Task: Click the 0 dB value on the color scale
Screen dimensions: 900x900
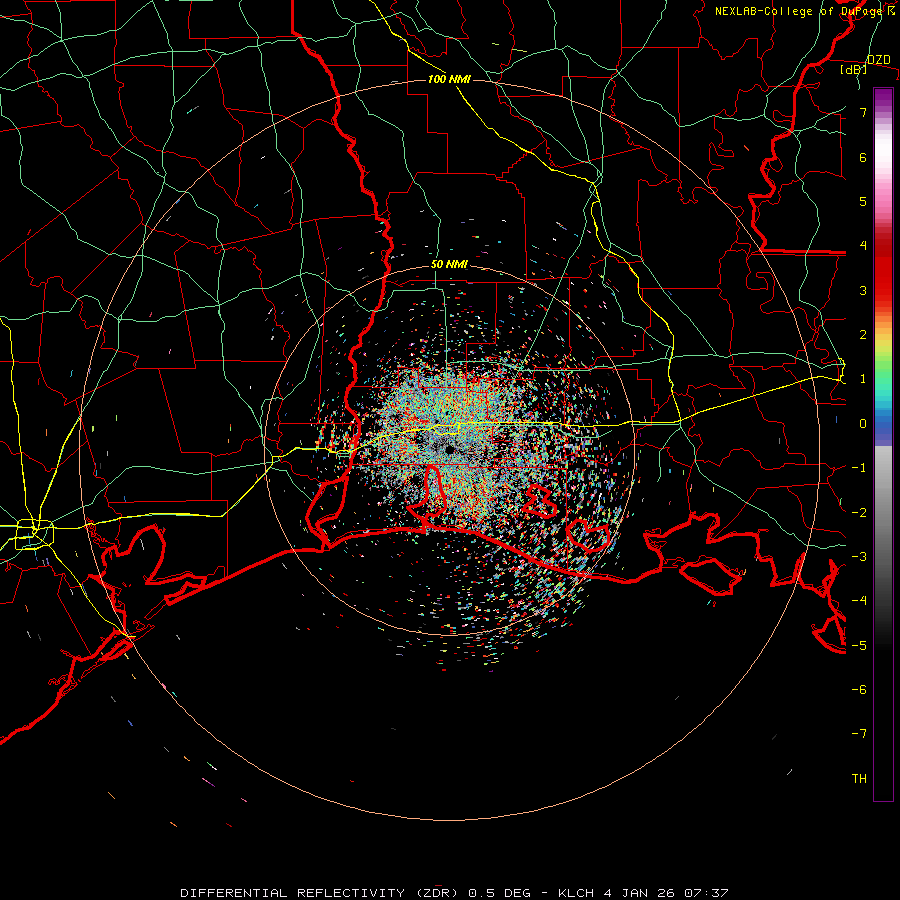Action: [x=863, y=424]
